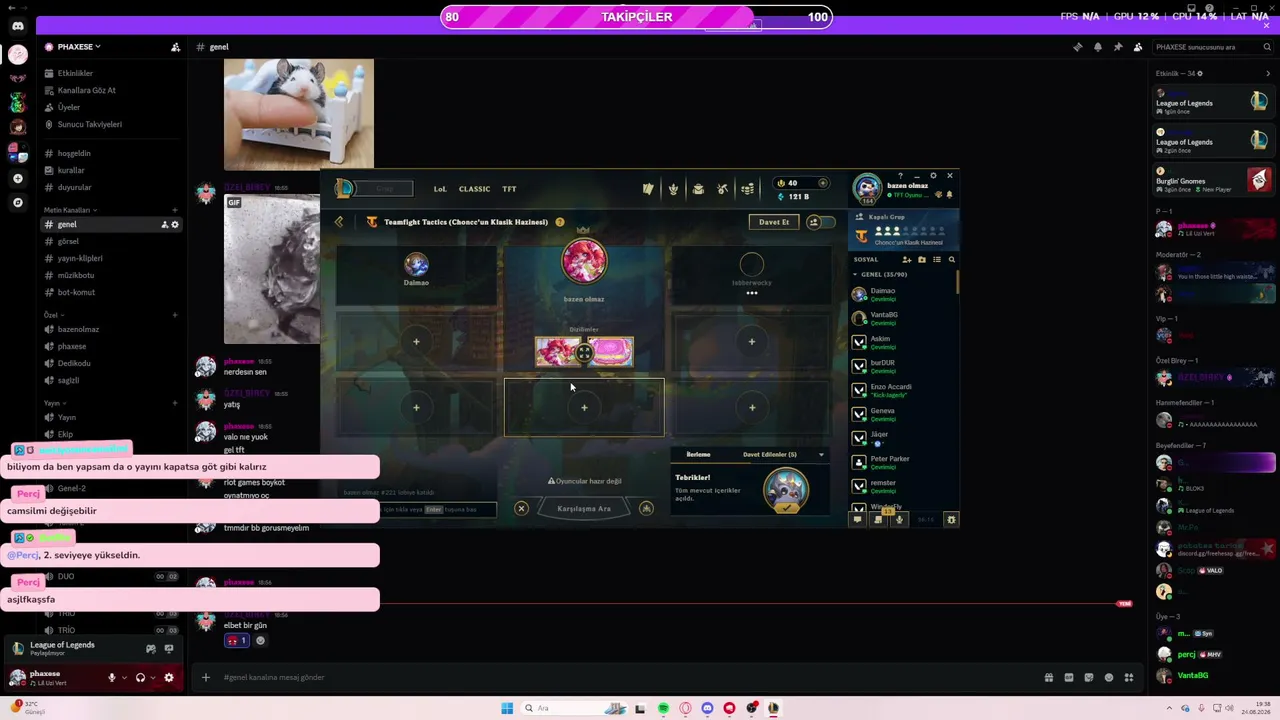Create invite for the genel channel
The height and width of the screenshot is (720, 1280).
(164, 224)
